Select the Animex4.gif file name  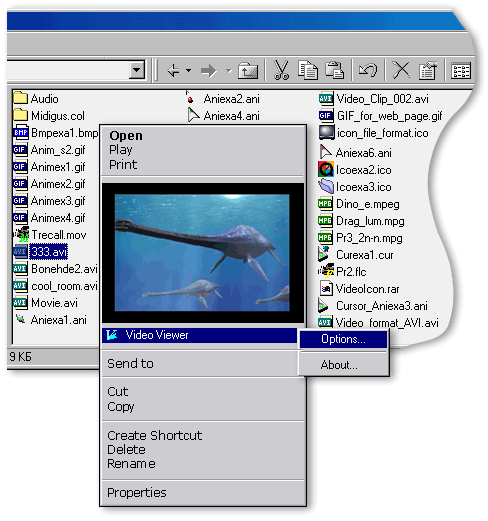(x=58, y=218)
